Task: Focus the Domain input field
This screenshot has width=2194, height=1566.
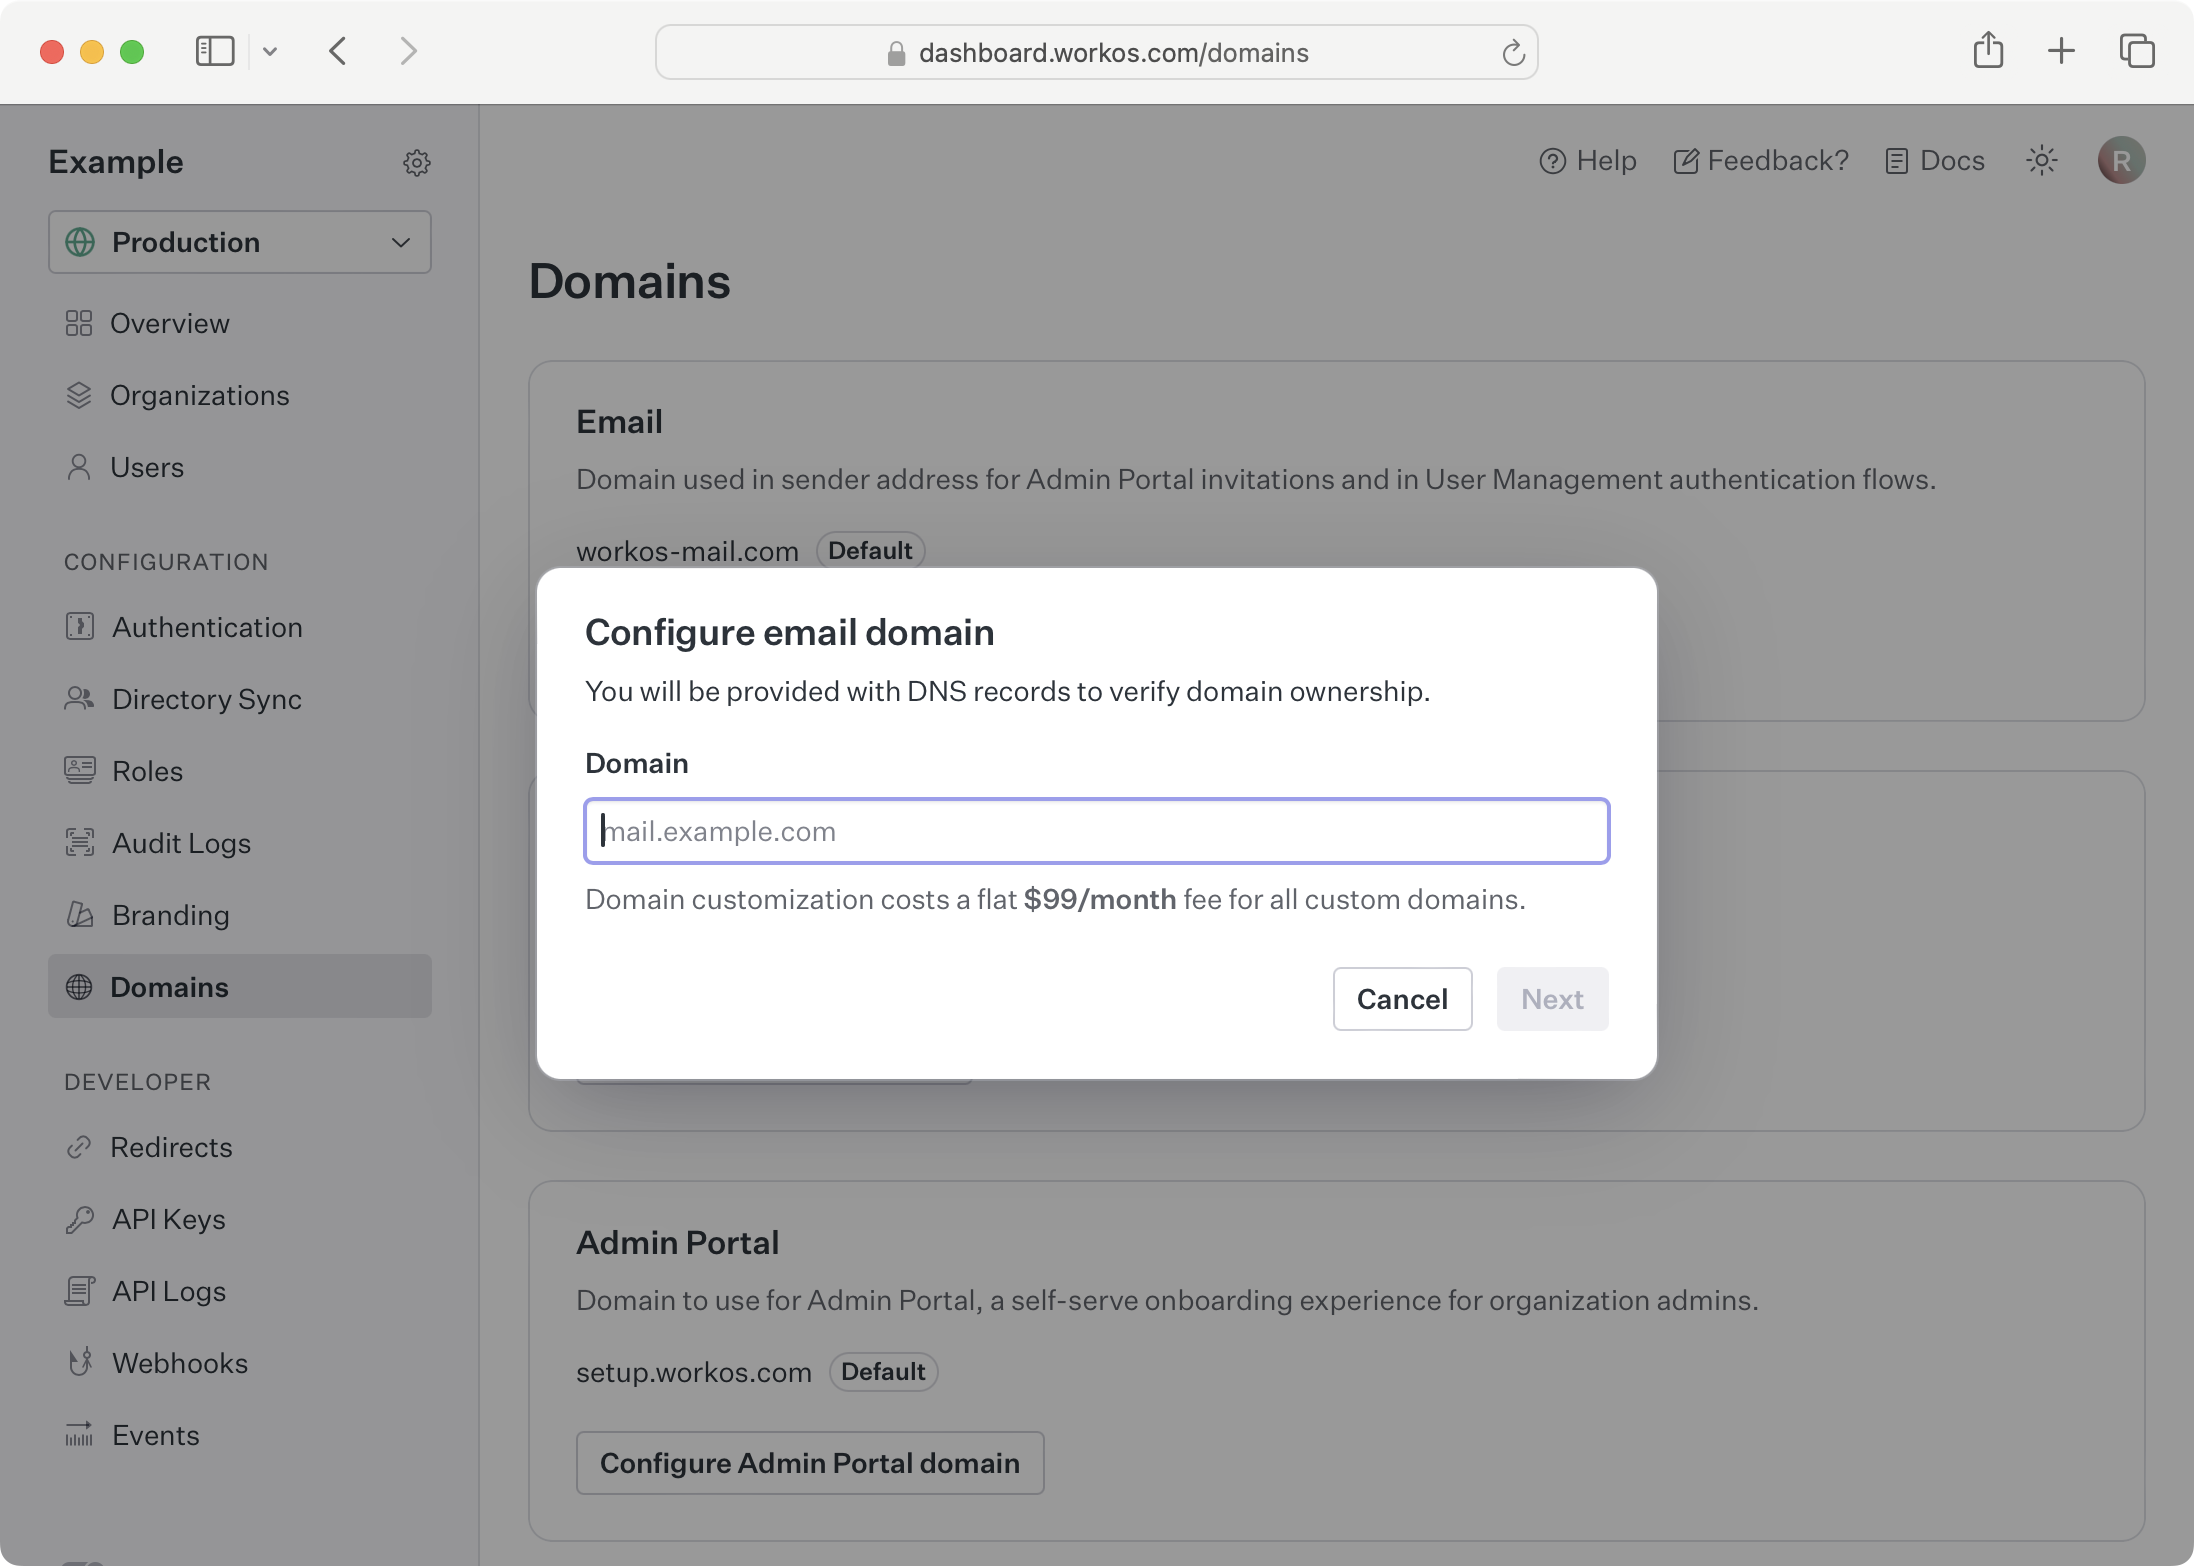Action: pos(1096,831)
